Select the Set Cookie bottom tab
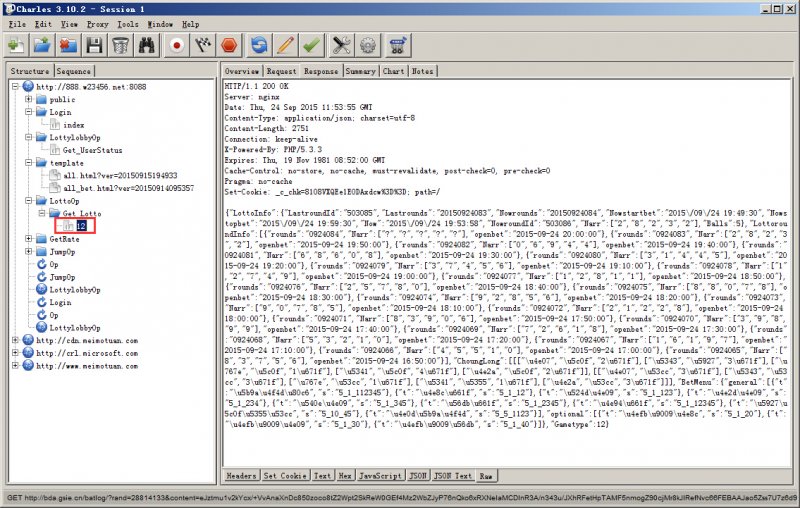 (285, 476)
